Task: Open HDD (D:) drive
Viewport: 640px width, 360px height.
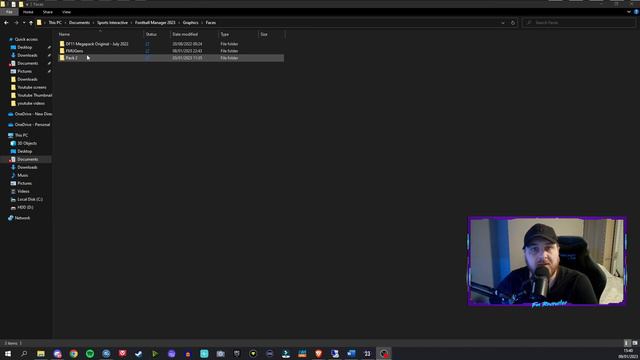Action: [25, 207]
